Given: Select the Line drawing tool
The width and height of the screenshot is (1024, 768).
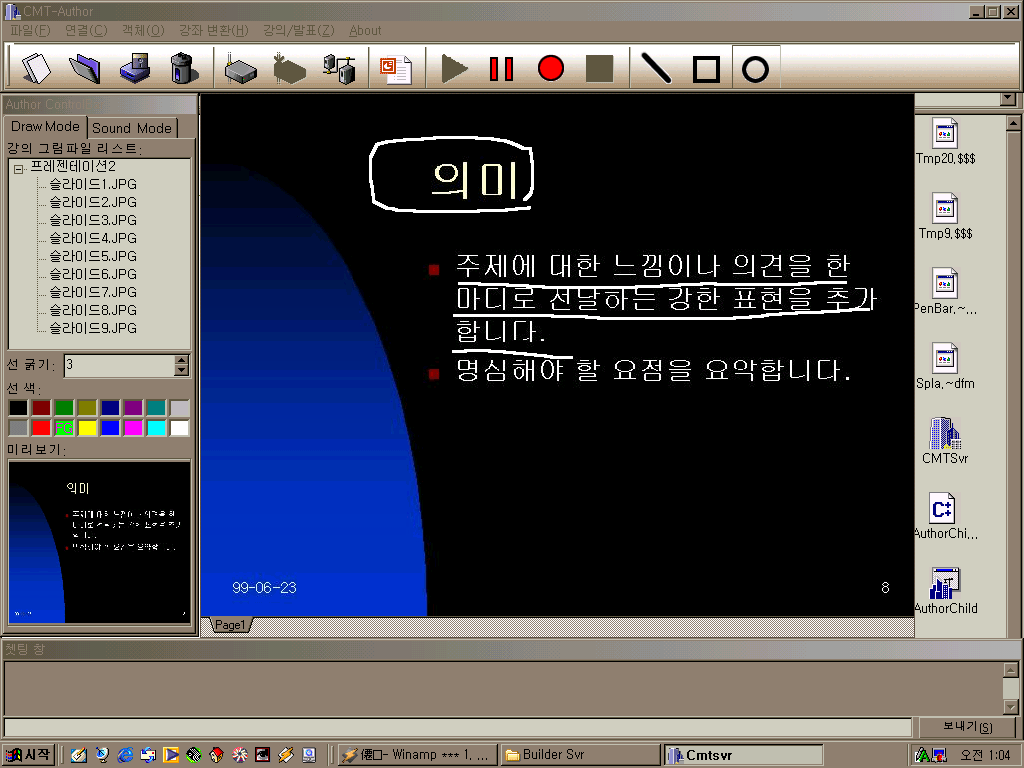Looking at the screenshot, I should (x=656, y=68).
